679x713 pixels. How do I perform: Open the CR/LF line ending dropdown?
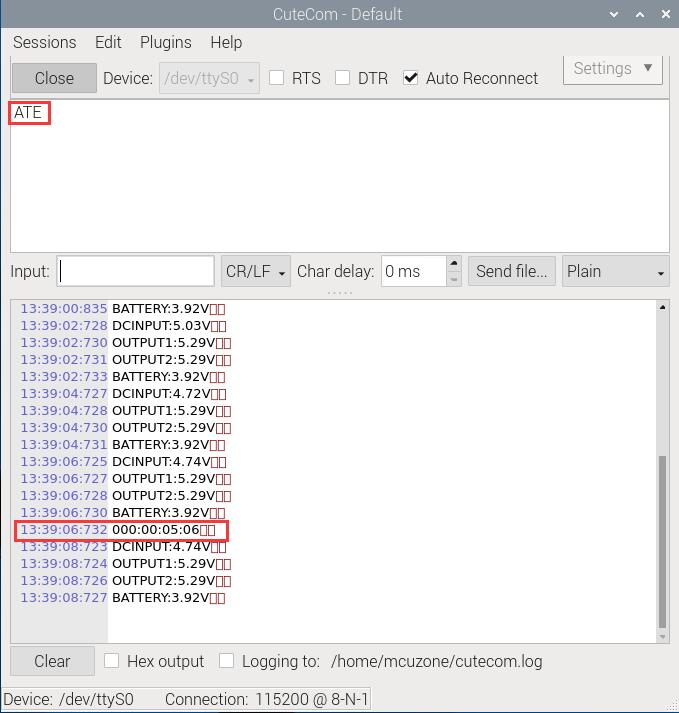click(256, 271)
